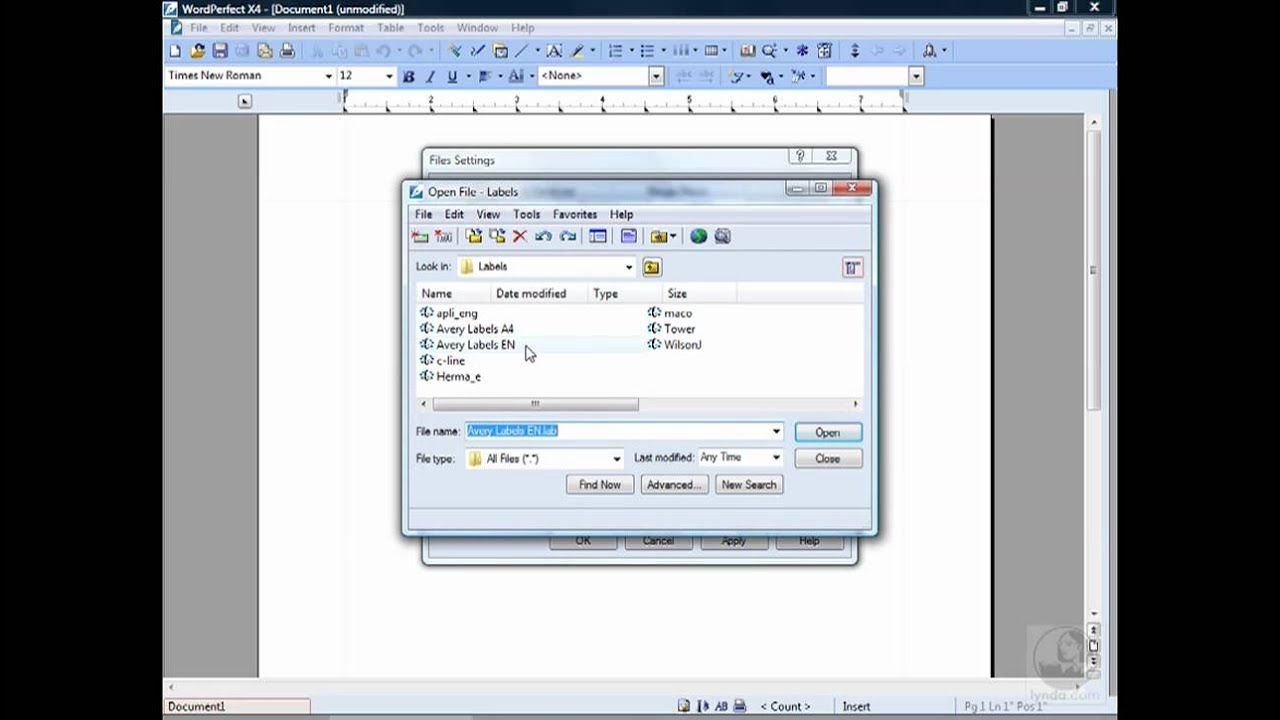Expand the Look in Labels dropdown
Screen dimensions: 1280x720
pyautogui.click(x=629, y=267)
